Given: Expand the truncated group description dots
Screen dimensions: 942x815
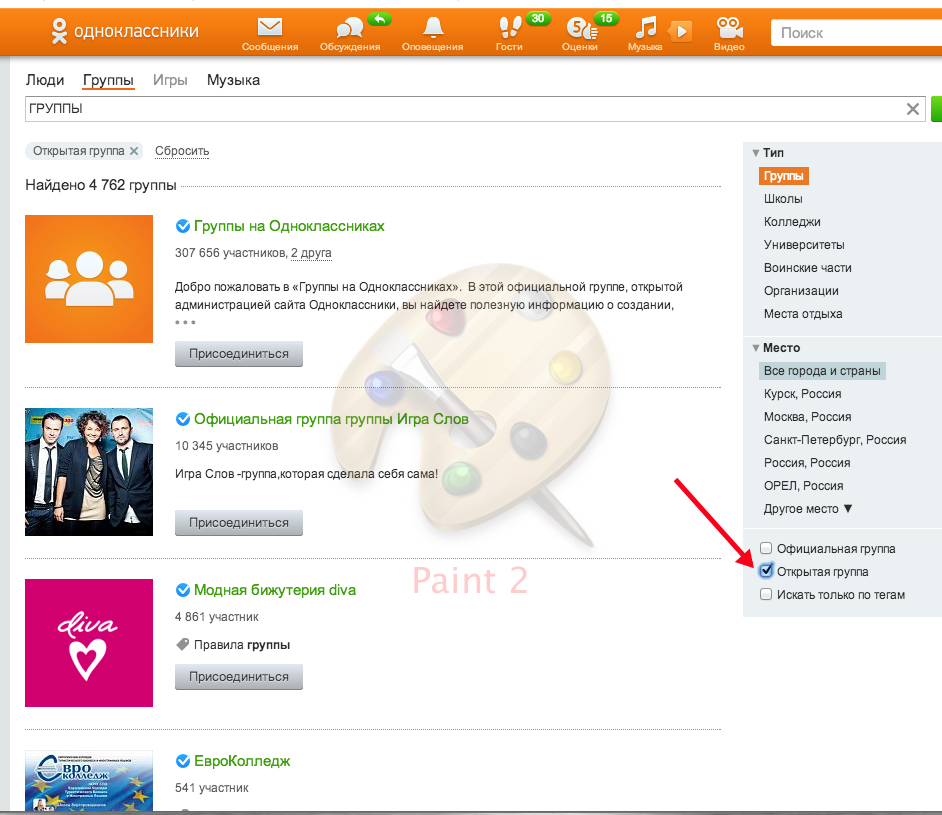Looking at the screenshot, I should 185,323.
